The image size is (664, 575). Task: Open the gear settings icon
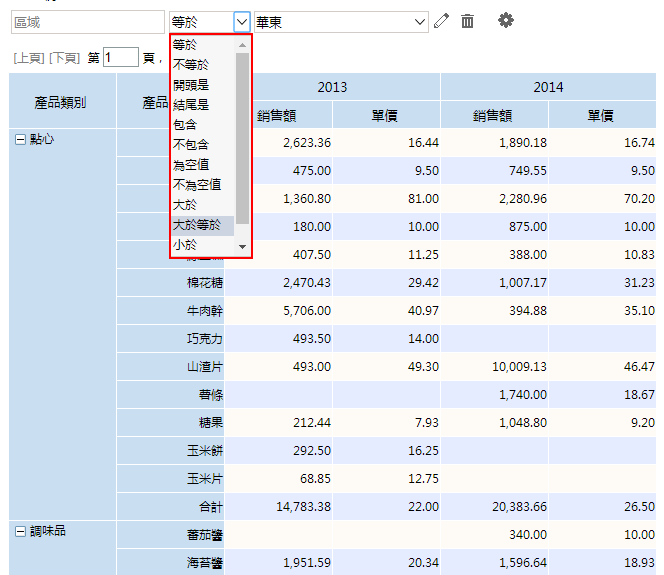(x=506, y=20)
